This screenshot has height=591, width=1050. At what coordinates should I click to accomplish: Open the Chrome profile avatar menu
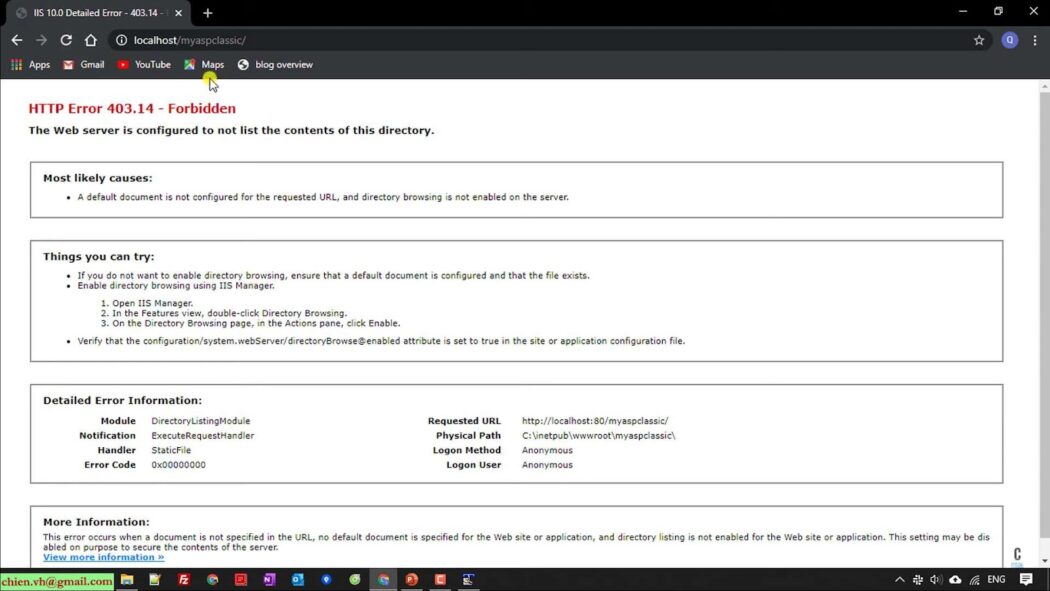[1010, 40]
